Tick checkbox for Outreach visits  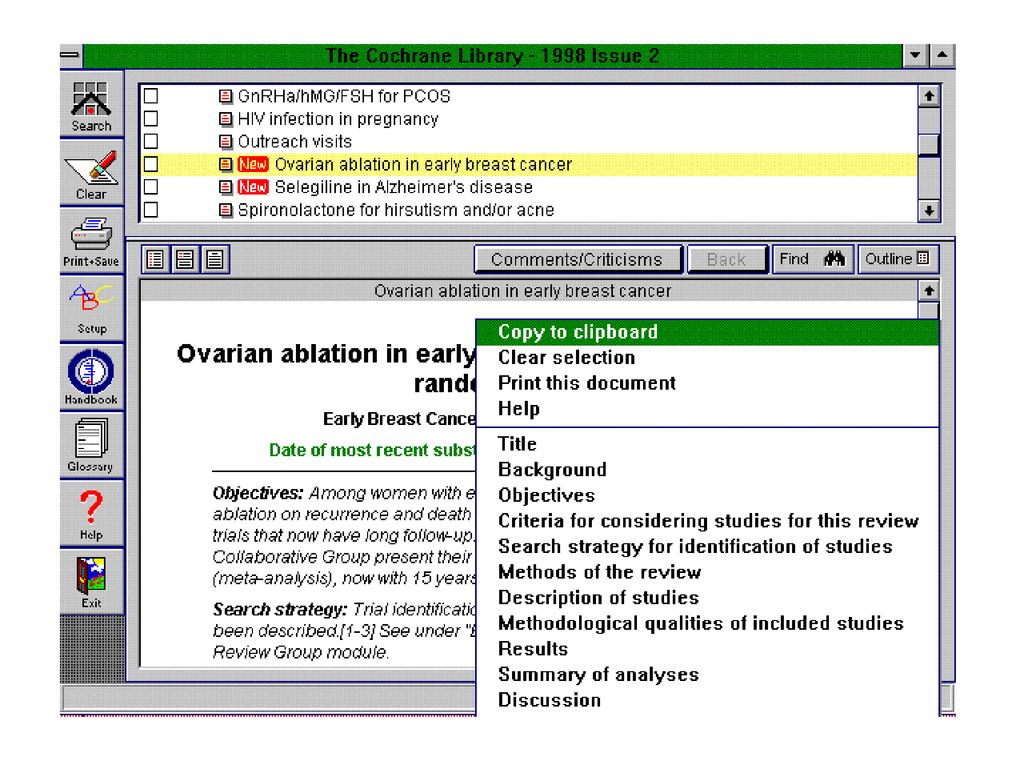[x=151, y=141]
